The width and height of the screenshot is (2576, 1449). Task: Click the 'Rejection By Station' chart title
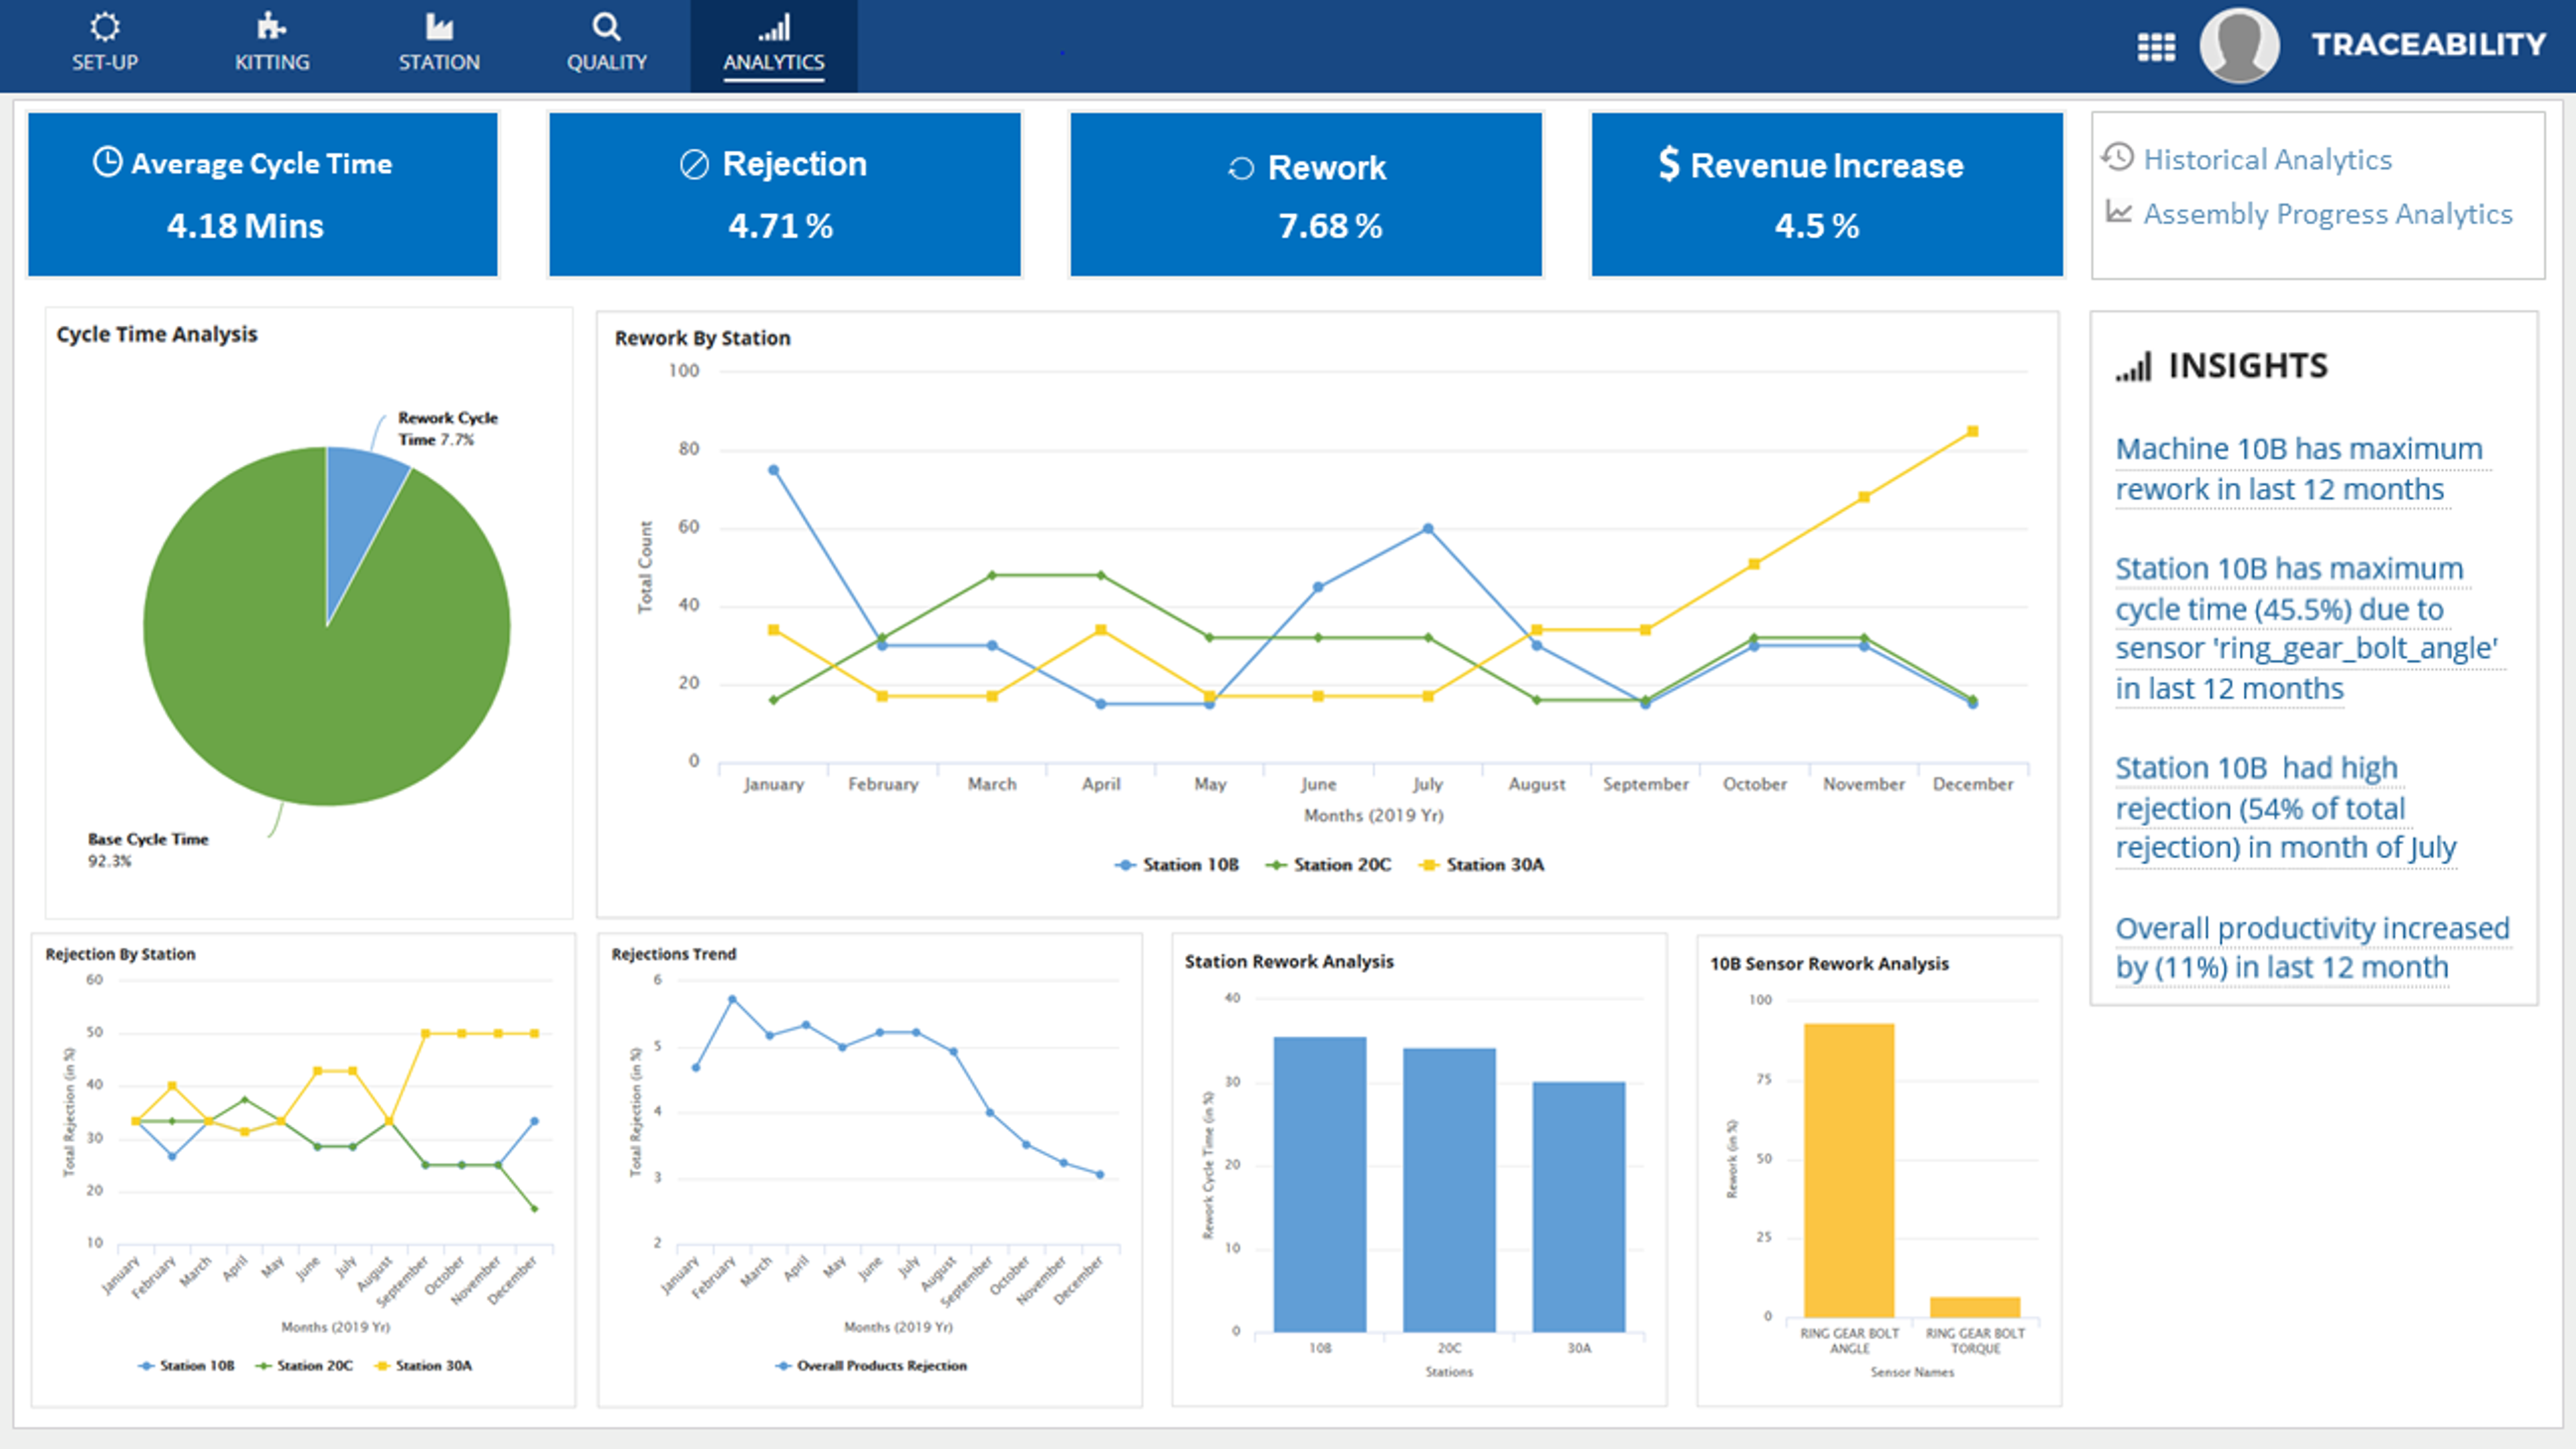(120, 954)
